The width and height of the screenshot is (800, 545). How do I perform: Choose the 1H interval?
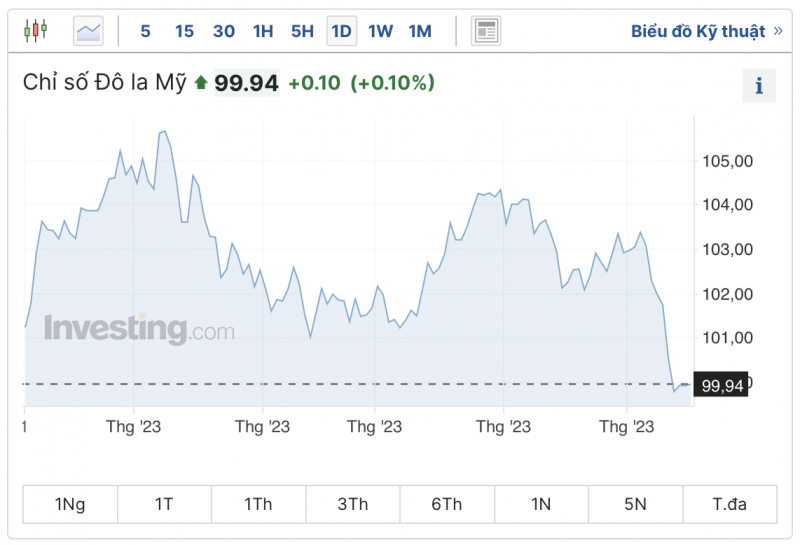point(263,31)
